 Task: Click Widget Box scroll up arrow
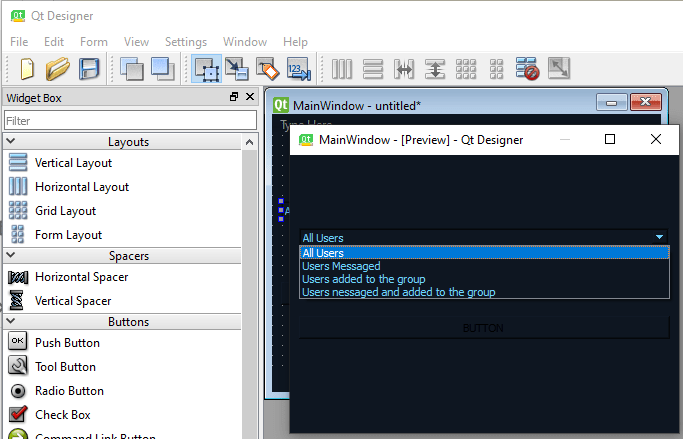coord(250,142)
